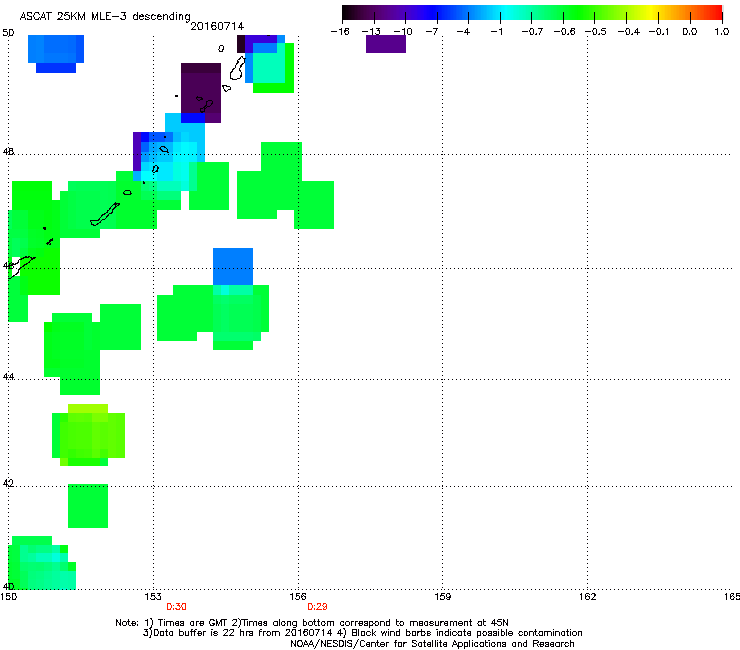This screenshot has height=650, width=740.
Task: Pick the red end of the colorbar
Action: [x=715, y=12]
